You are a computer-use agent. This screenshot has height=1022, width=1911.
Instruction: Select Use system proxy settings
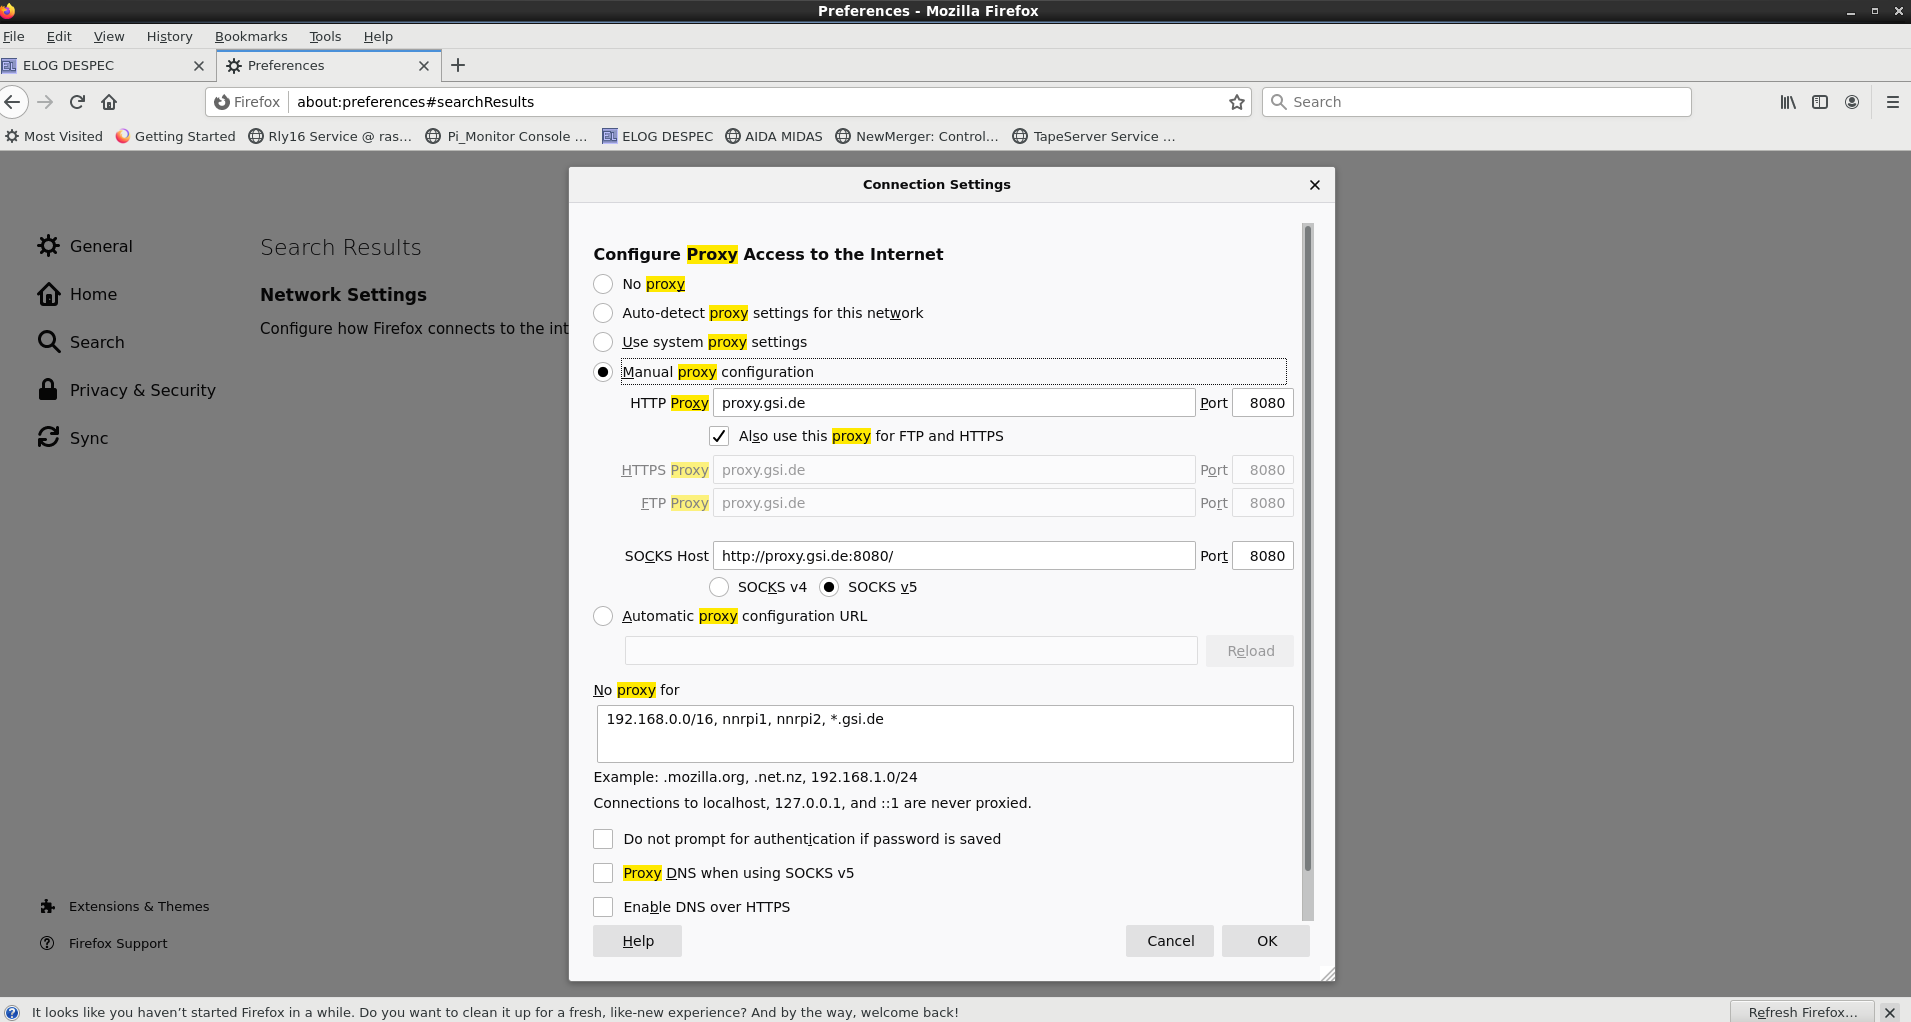click(603, 342)
